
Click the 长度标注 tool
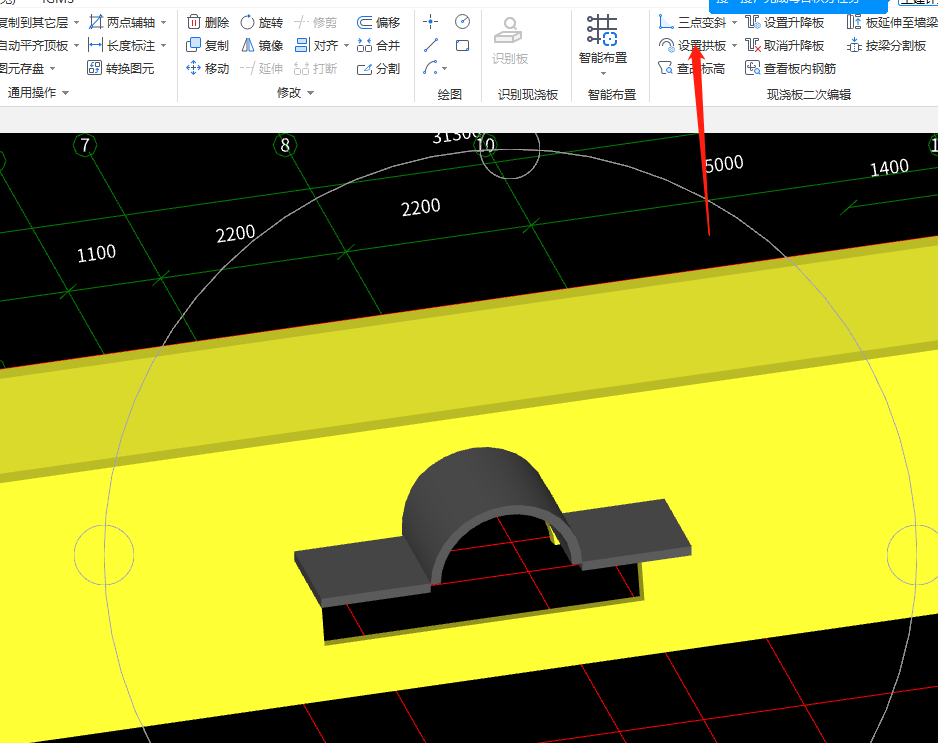[x=122, y=45]
